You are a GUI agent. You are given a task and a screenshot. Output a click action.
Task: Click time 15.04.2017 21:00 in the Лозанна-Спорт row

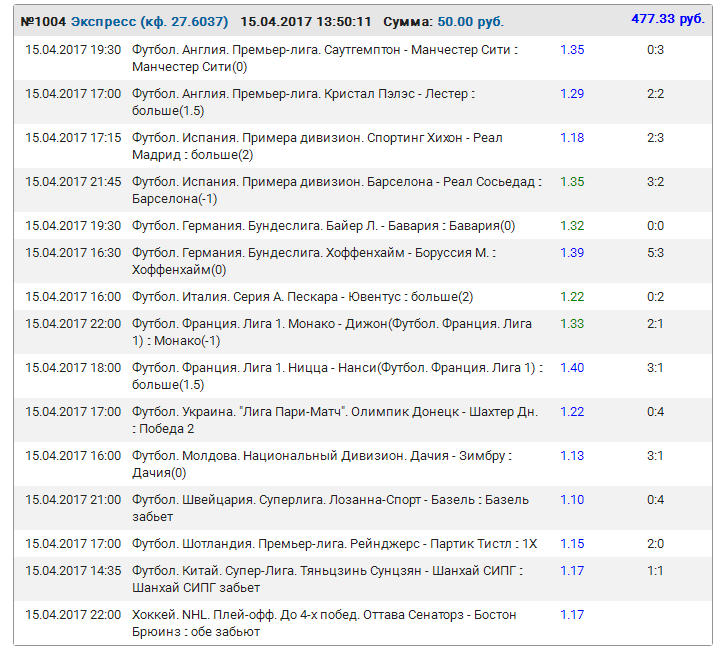pos(73,500)
